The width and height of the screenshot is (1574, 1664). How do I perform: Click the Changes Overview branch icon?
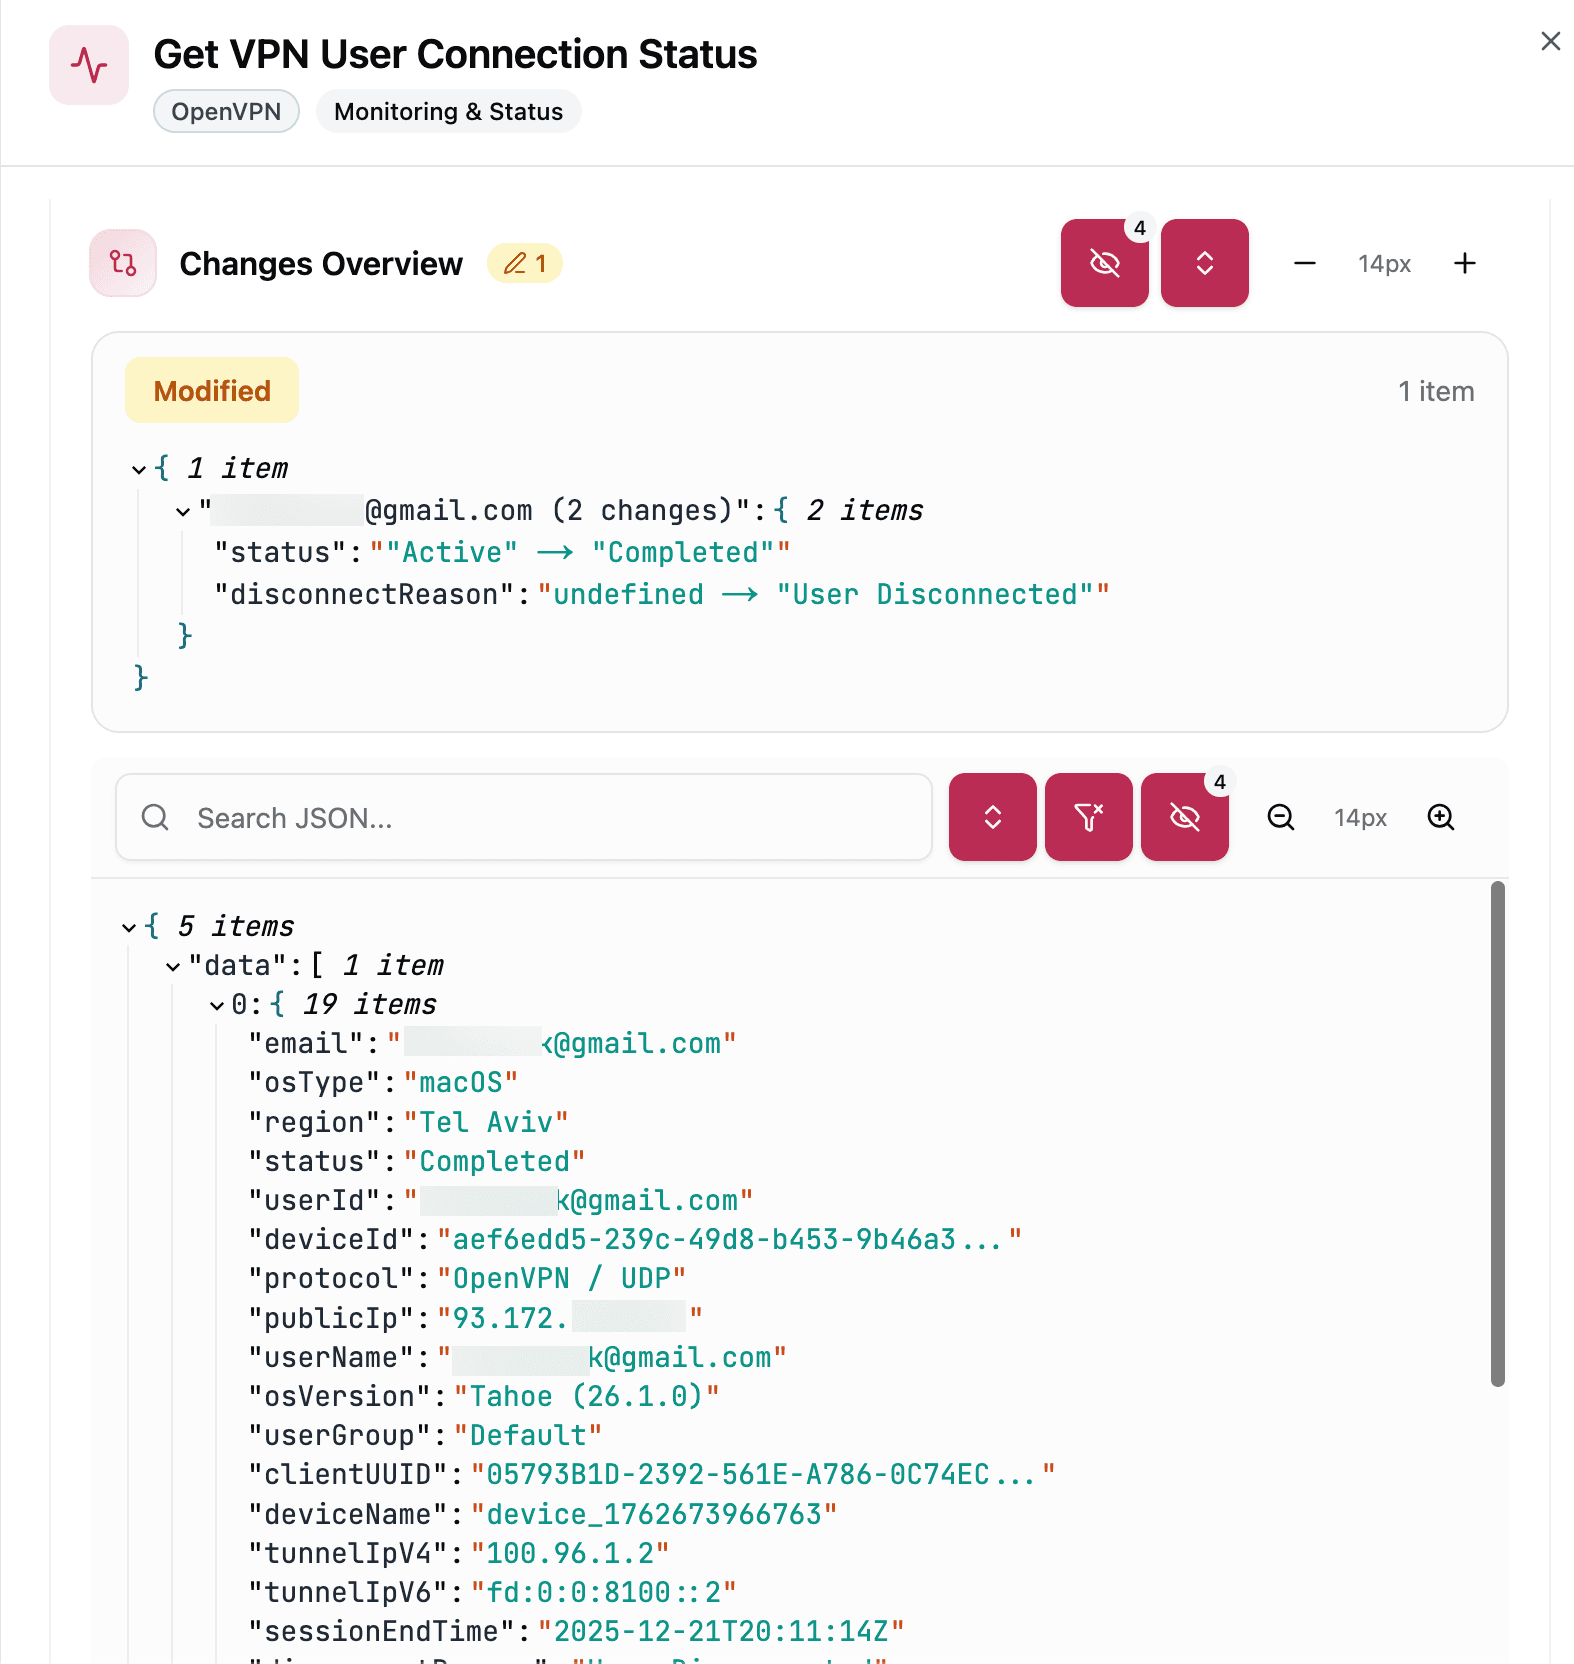123,263
